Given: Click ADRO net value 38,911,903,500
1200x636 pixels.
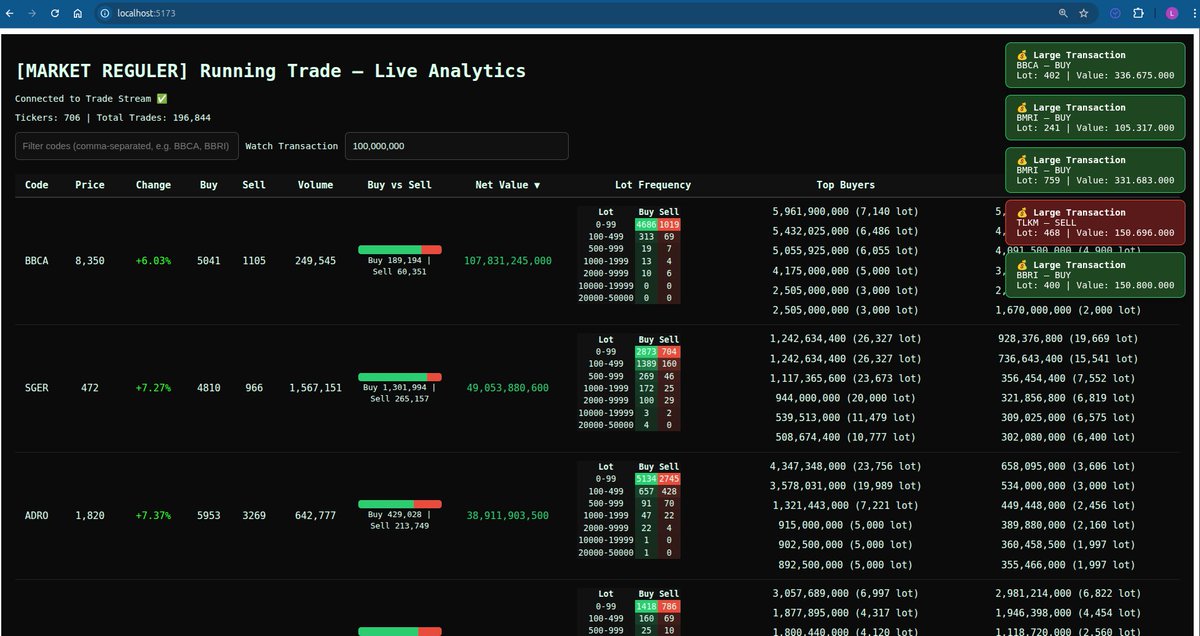Looking at the screenshot, I should pos(508,516).
